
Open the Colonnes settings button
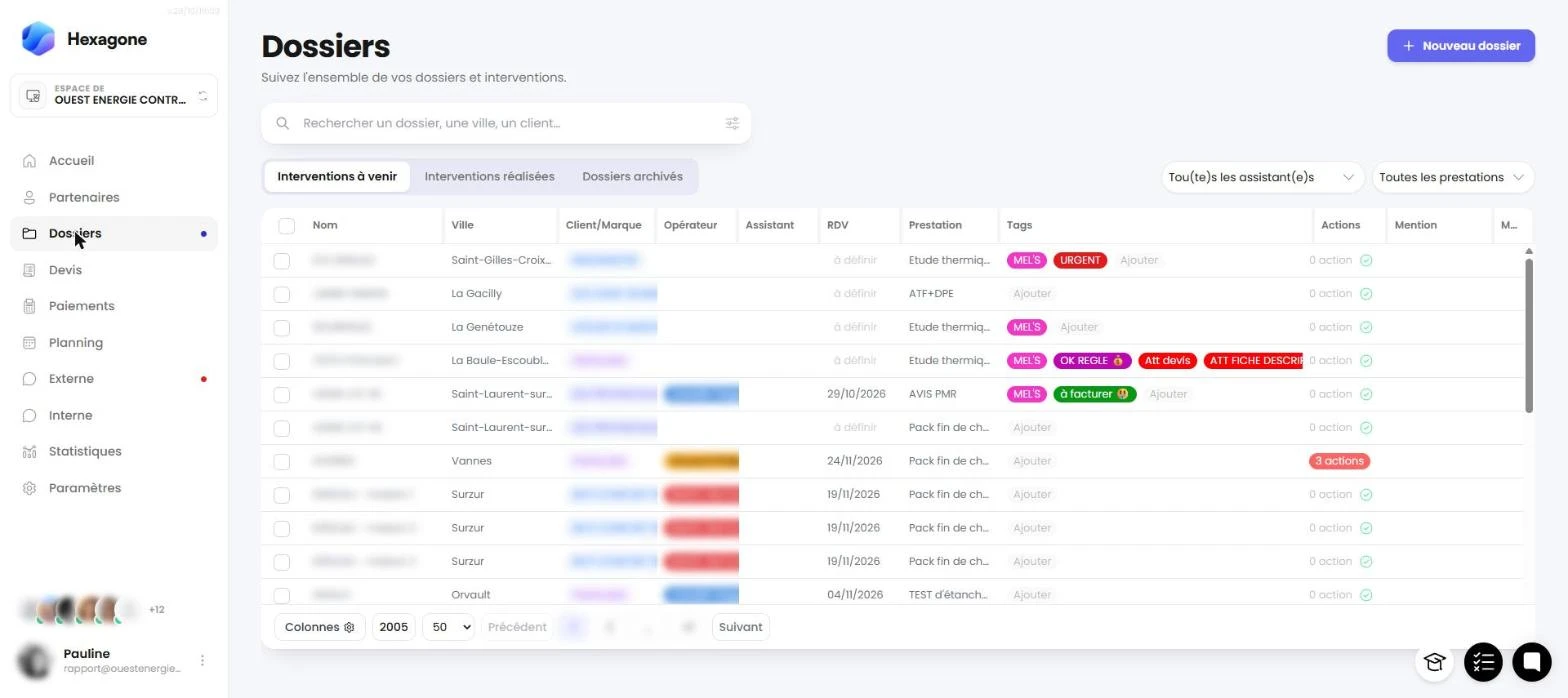point(319,627)
